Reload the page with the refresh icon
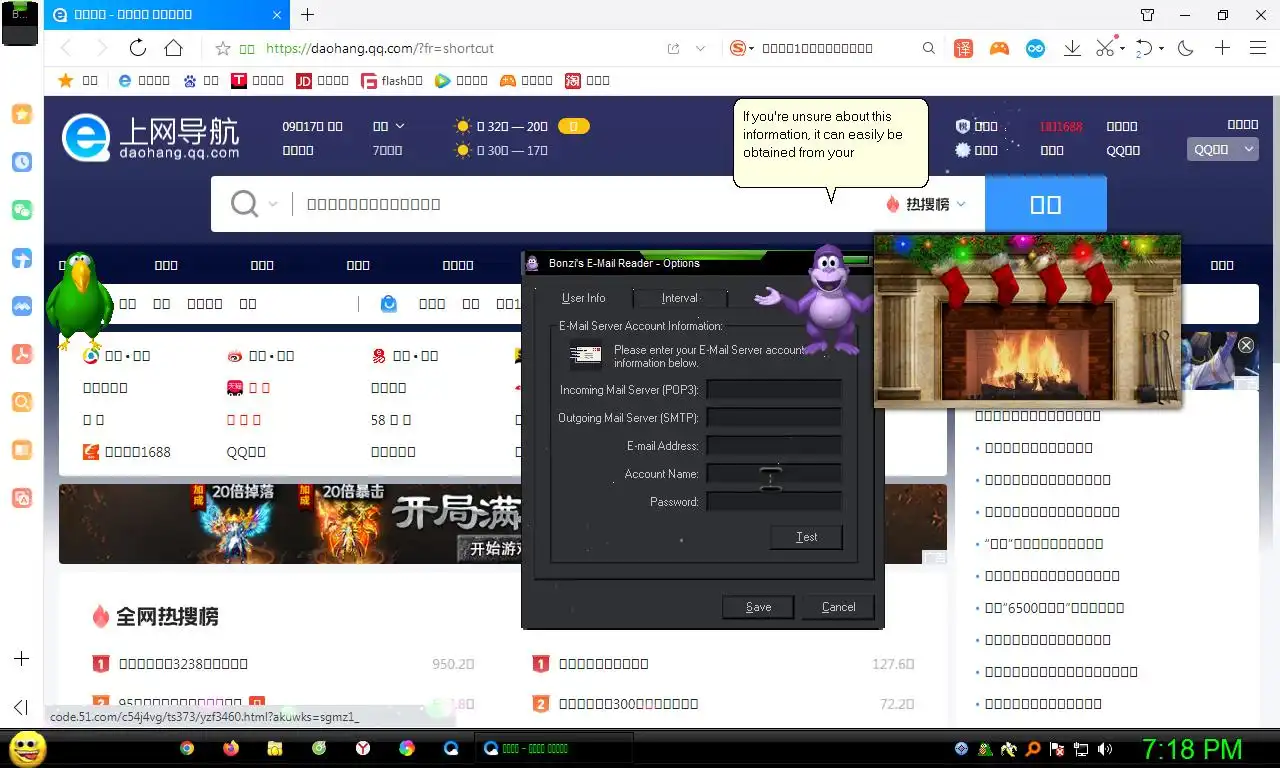Screen dimensions: 1280x768 (138, 48)
